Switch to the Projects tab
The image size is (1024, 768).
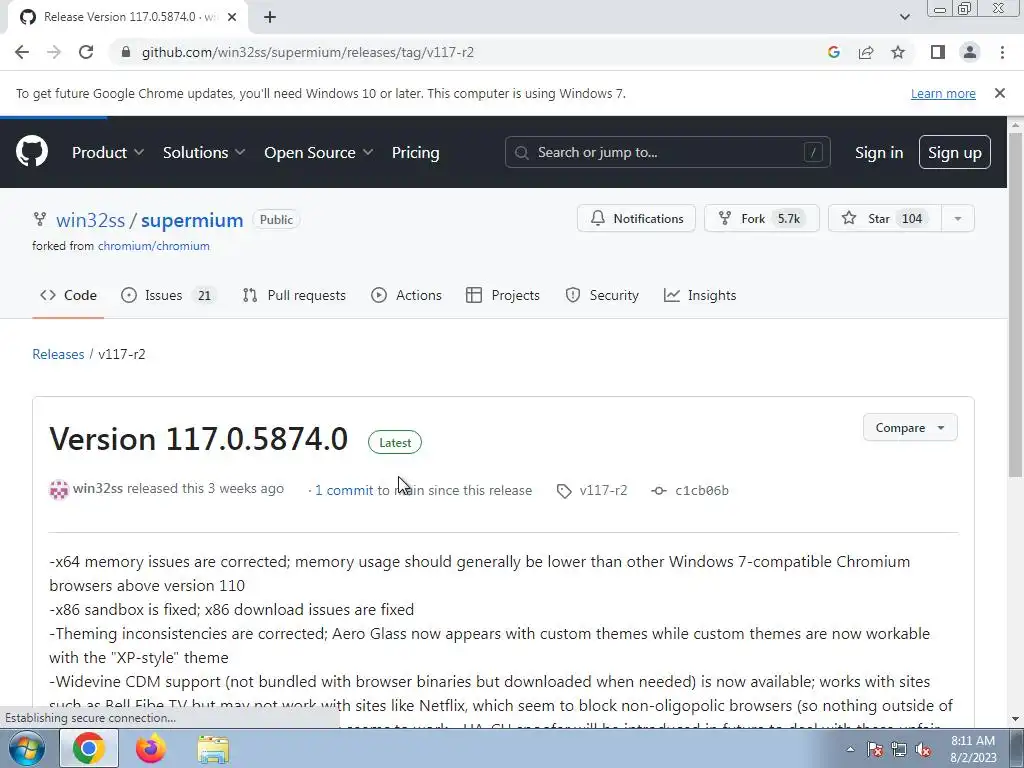coord(503,295)
